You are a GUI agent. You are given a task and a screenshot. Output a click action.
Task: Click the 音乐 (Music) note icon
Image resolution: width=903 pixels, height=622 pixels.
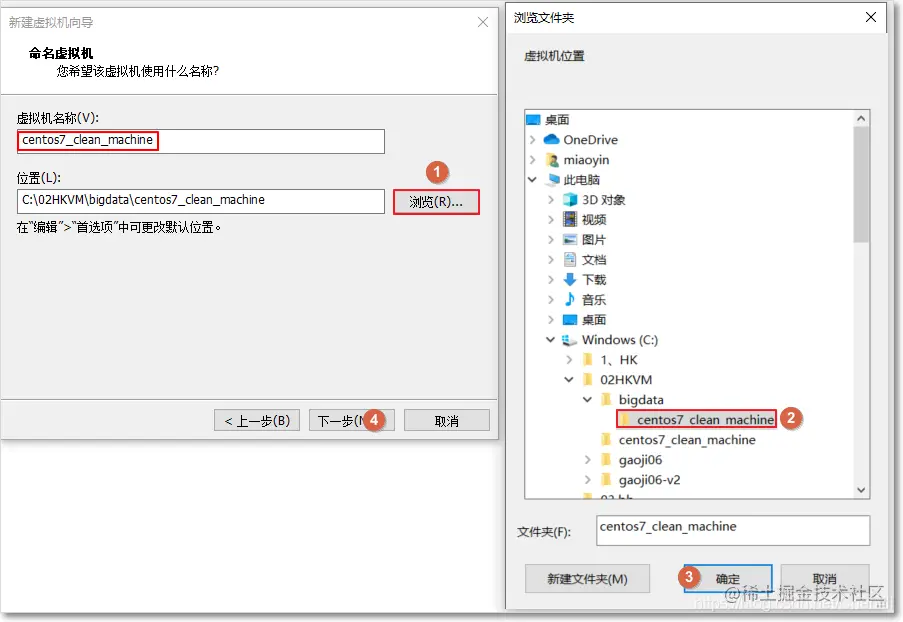[x=570, y=299]
